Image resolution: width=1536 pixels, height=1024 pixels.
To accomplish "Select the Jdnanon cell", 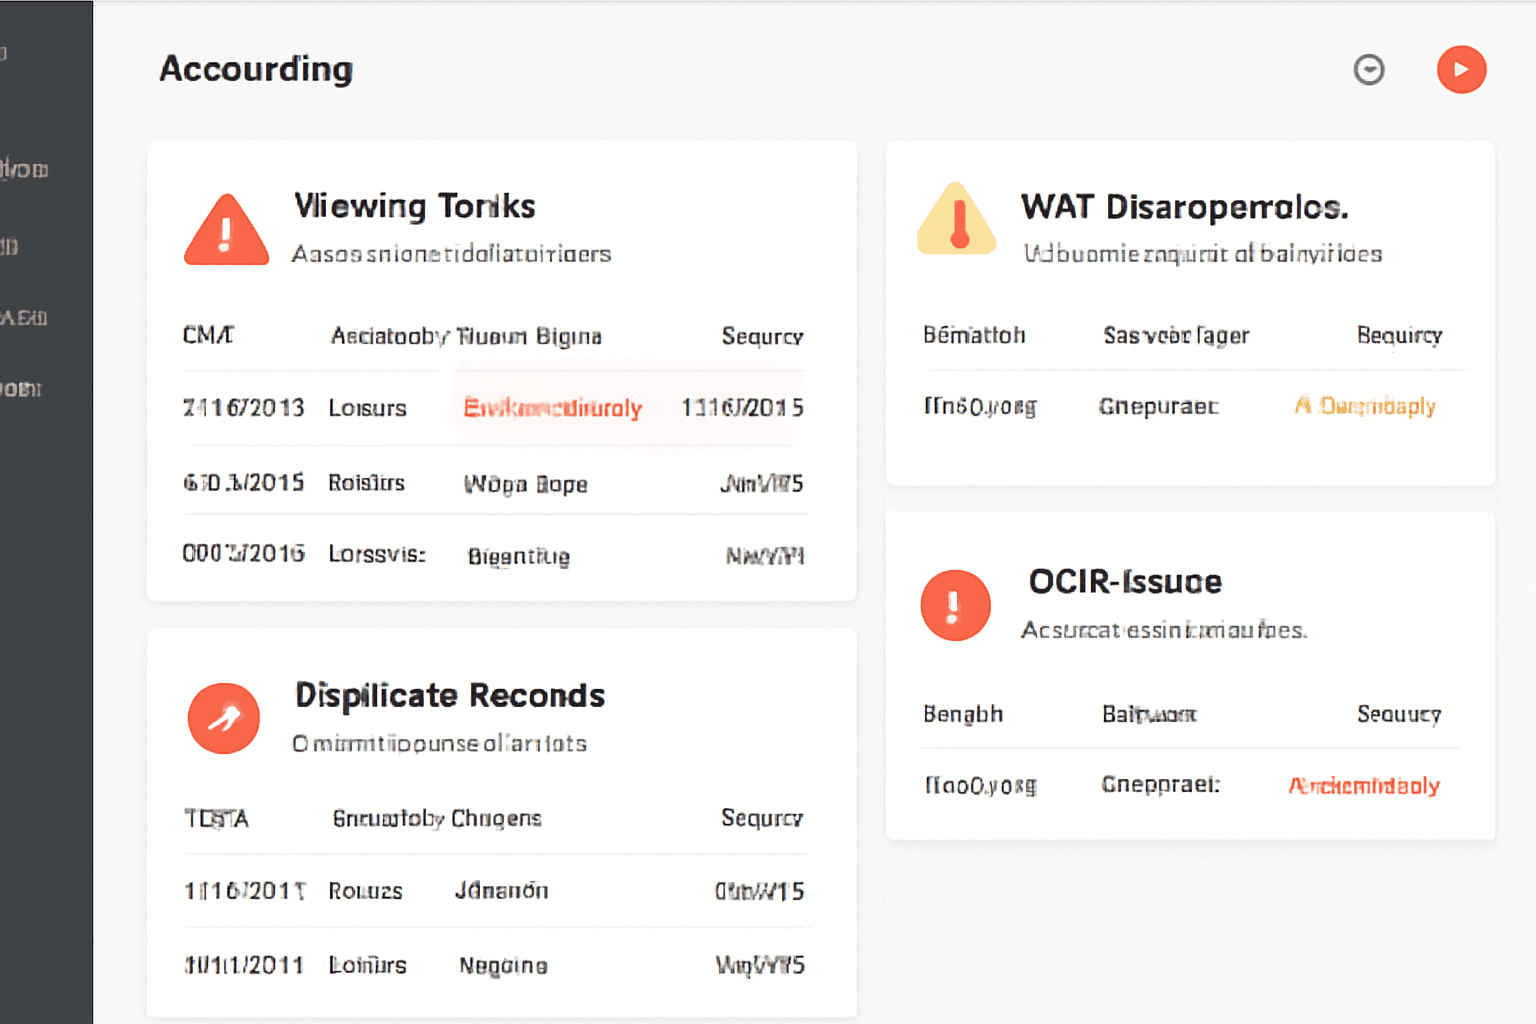I will 501,890.
